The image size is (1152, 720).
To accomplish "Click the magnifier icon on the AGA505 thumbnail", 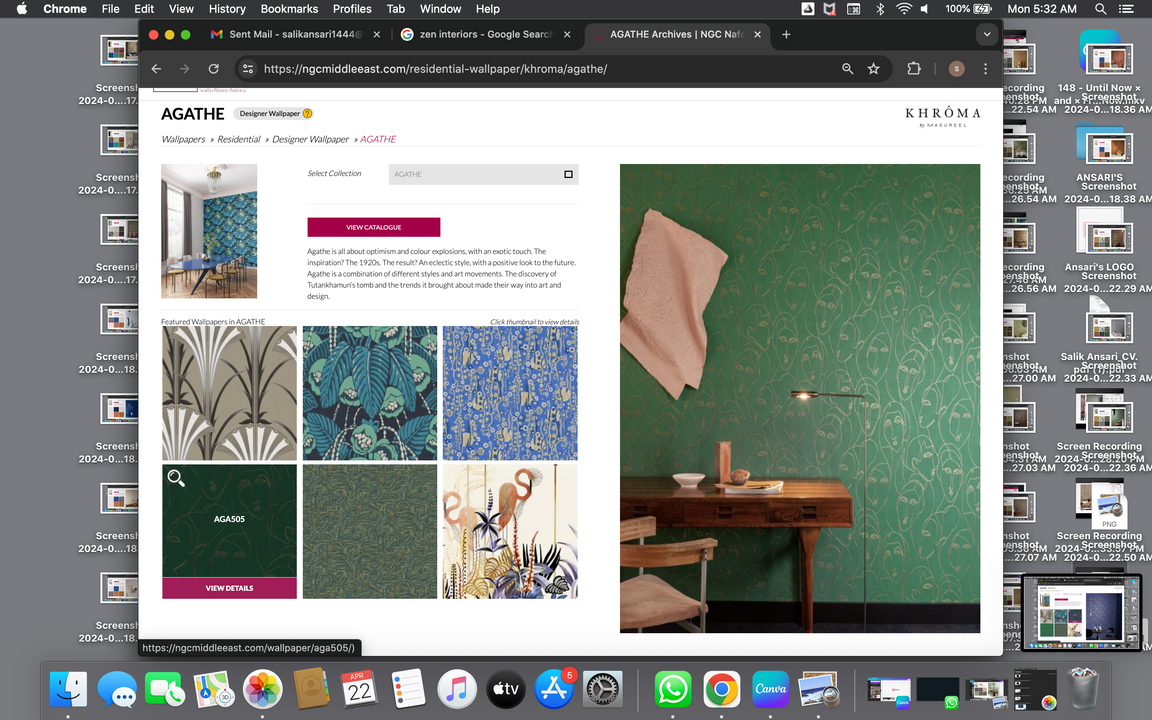I will 176,478.
